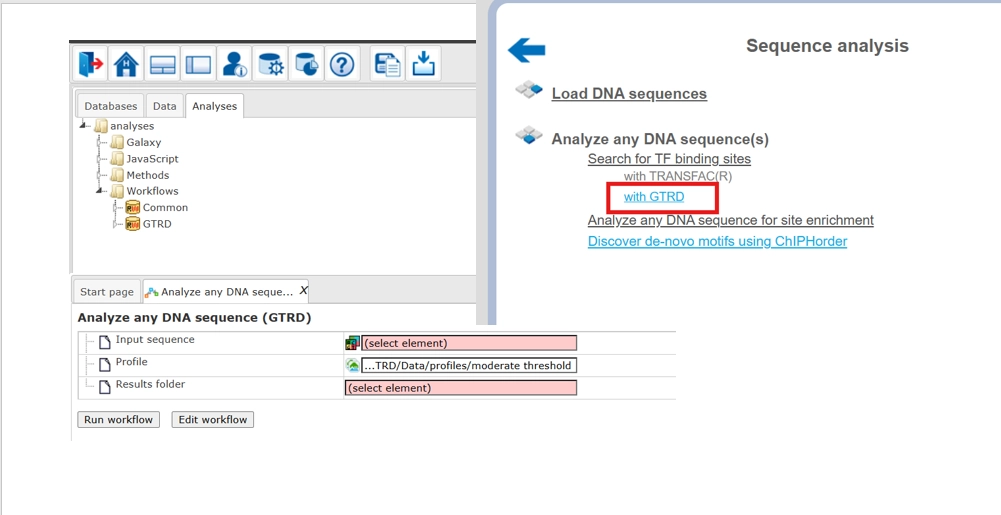This screenshot has width=1001, height=515.
Task: Switch to the Databases tab
Action: (x=110, y=106)
